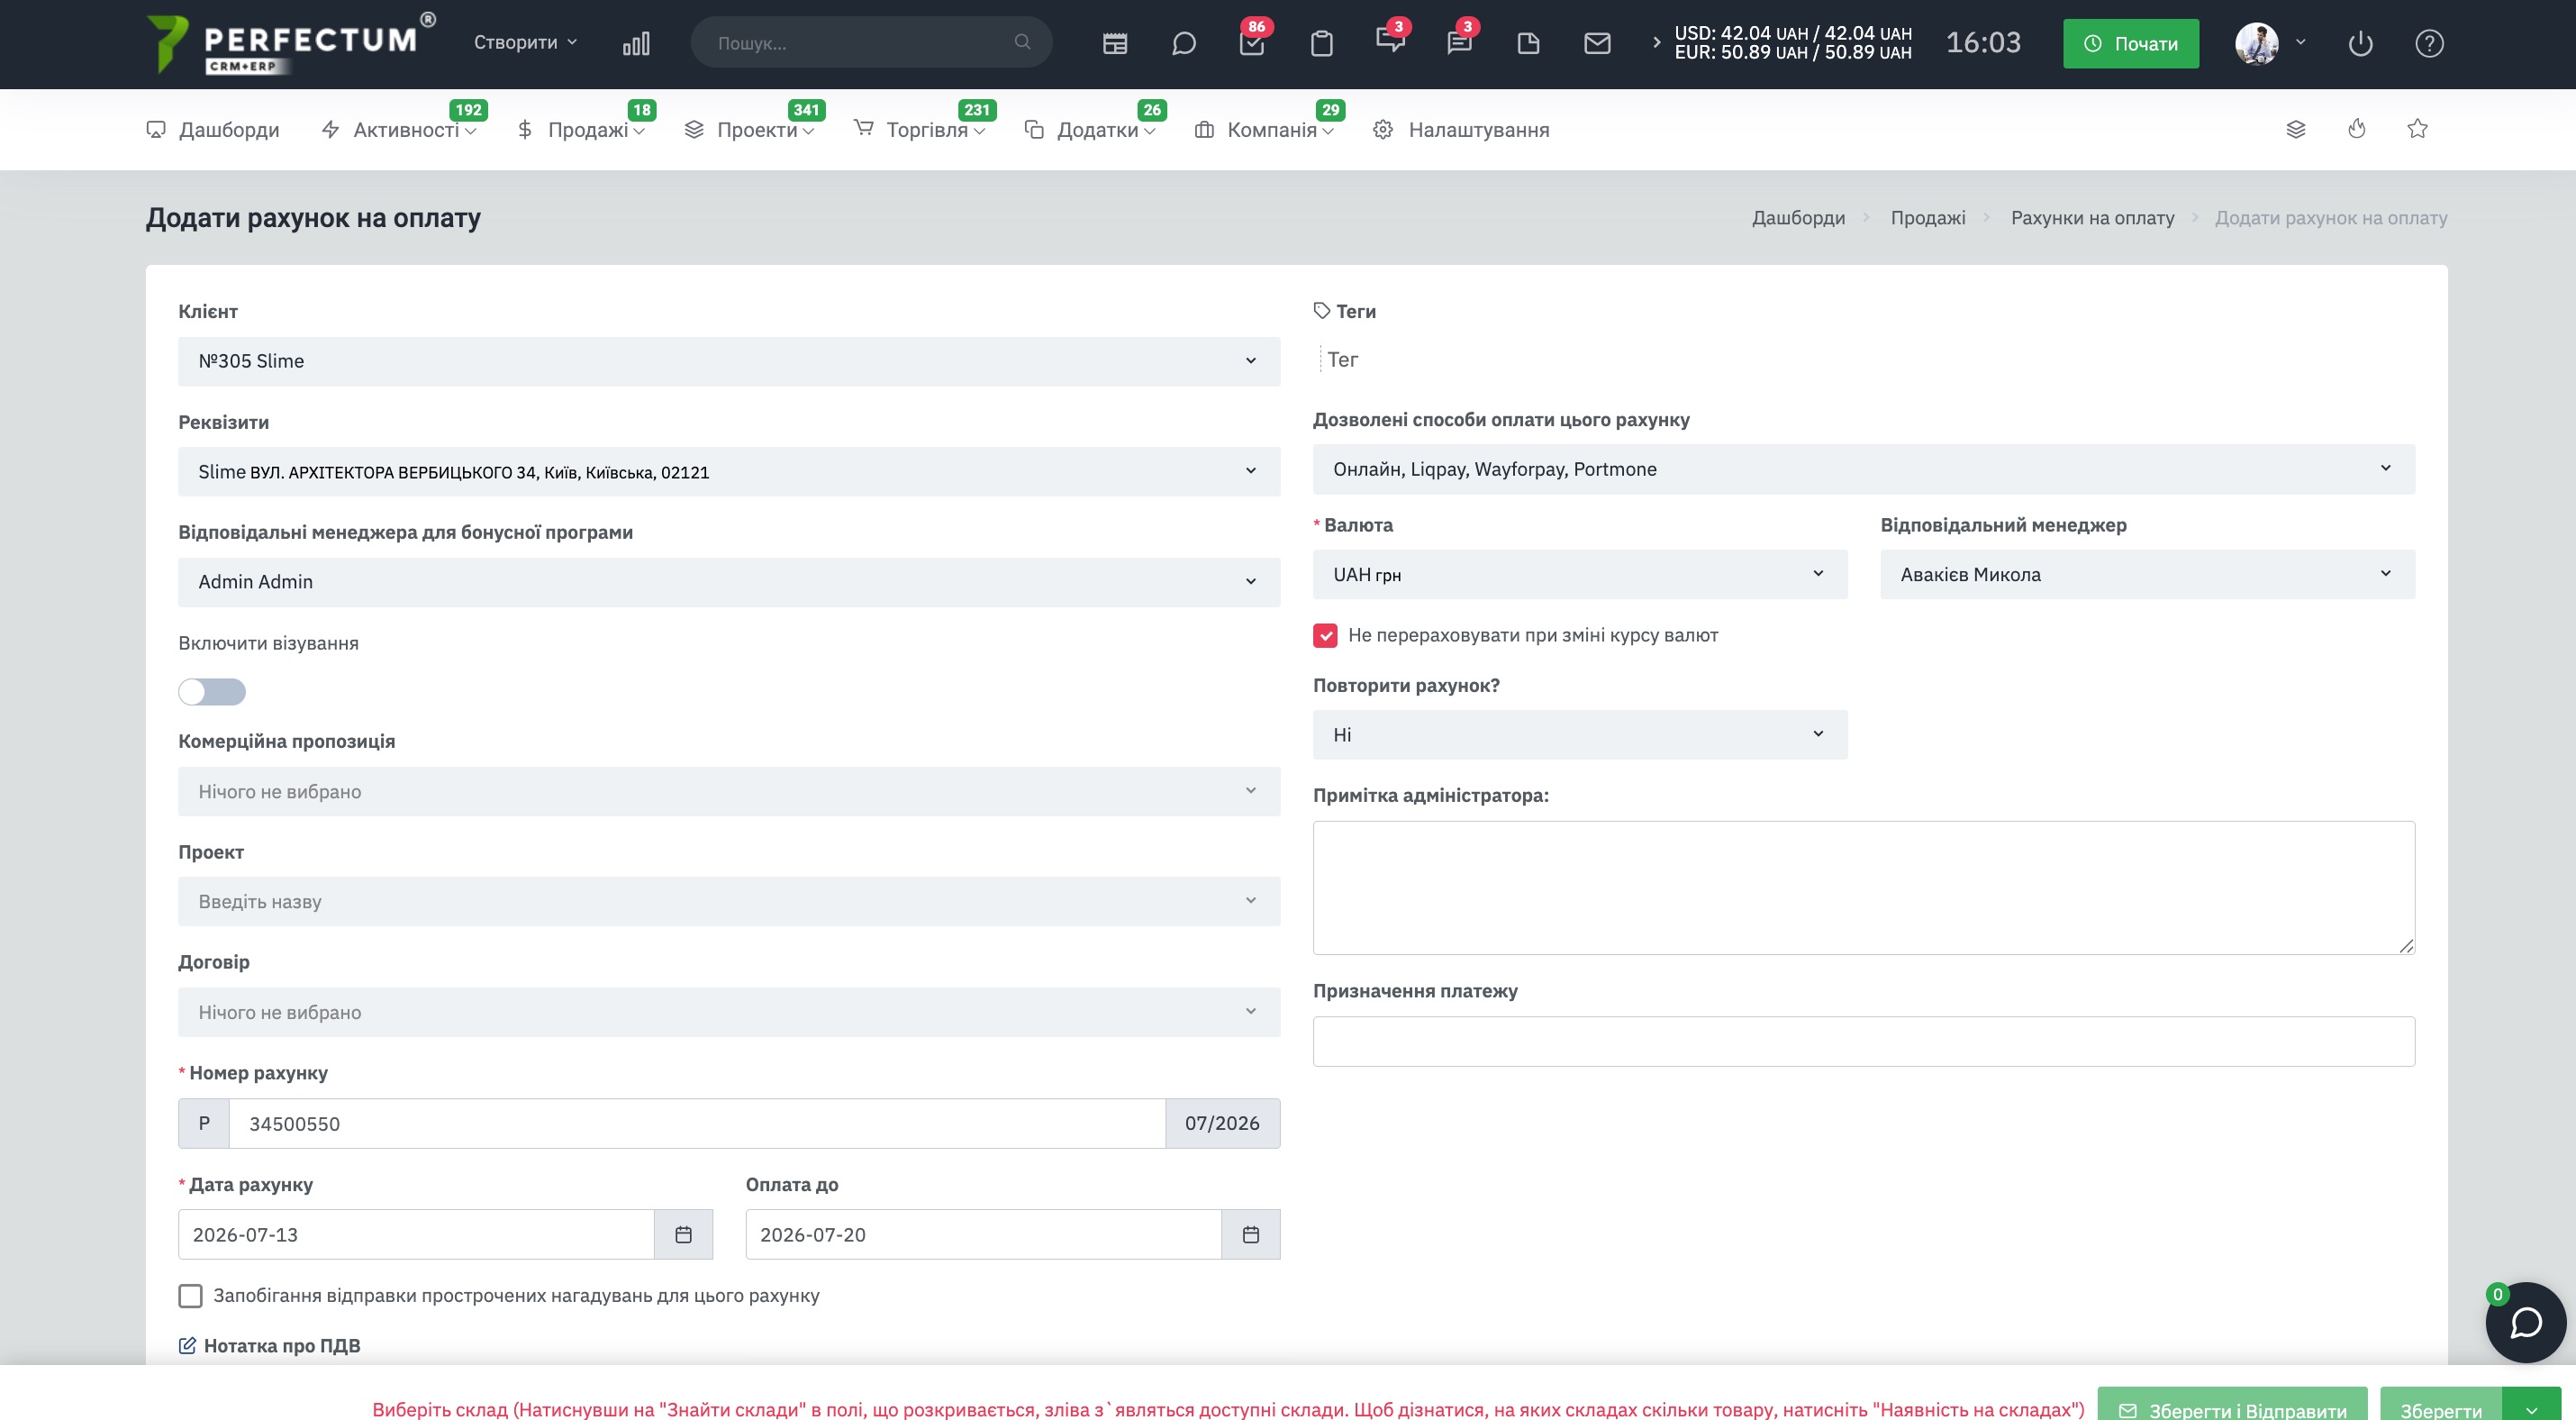Viewport: 2576px width, 1420px height.
Task: Open the Проект dropdown
Action: point(729,902)
